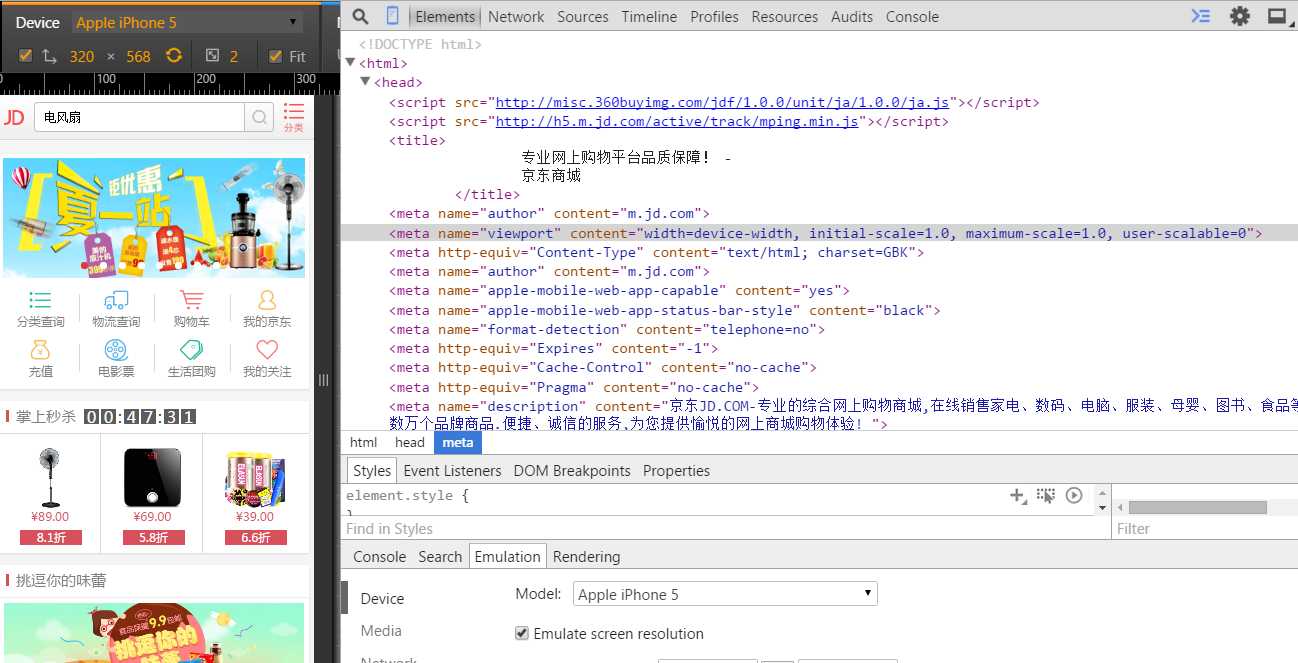Select the meta viewport element line
This screenshot has width=1298, height=663.
(x=819, y=233)
